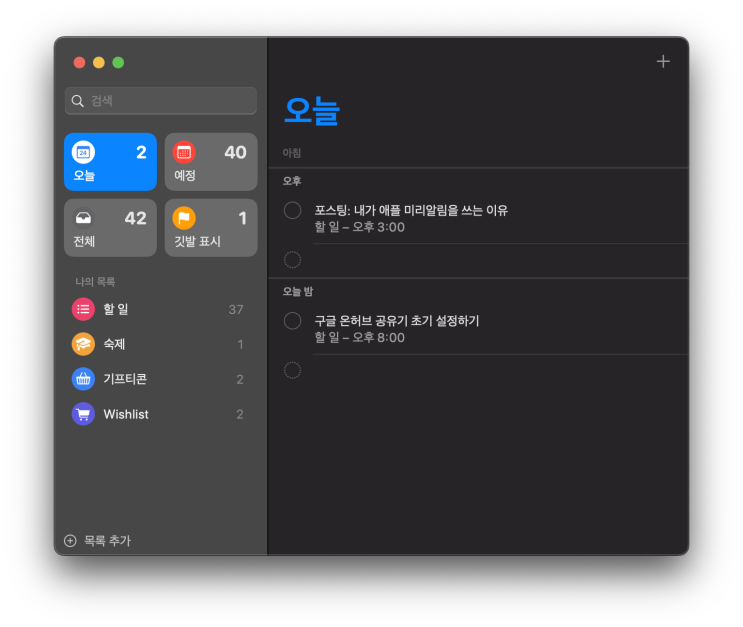Close the Reminders window with red button
The height and width of the screenshot is (627, 743).
point(80,63)
